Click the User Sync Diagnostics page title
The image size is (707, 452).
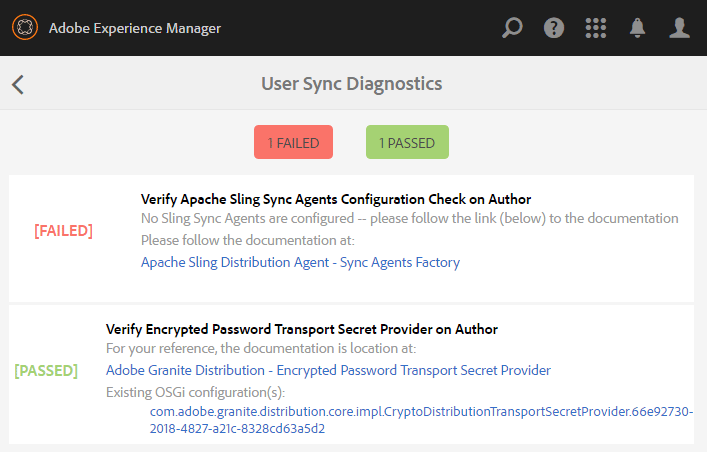point(351,84)
